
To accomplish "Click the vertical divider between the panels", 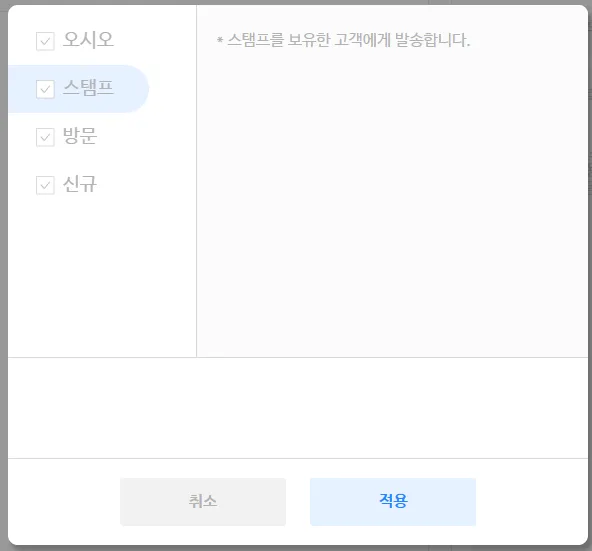I will point(196,181).
